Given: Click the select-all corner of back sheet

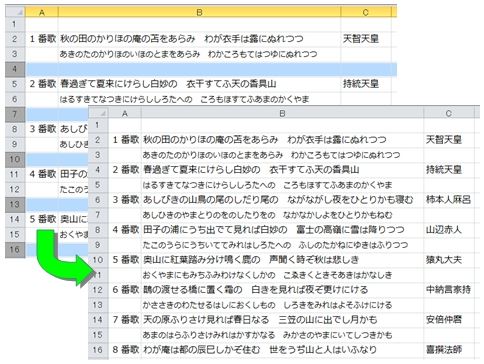Looking at the screenshot, I should [15, 12].
